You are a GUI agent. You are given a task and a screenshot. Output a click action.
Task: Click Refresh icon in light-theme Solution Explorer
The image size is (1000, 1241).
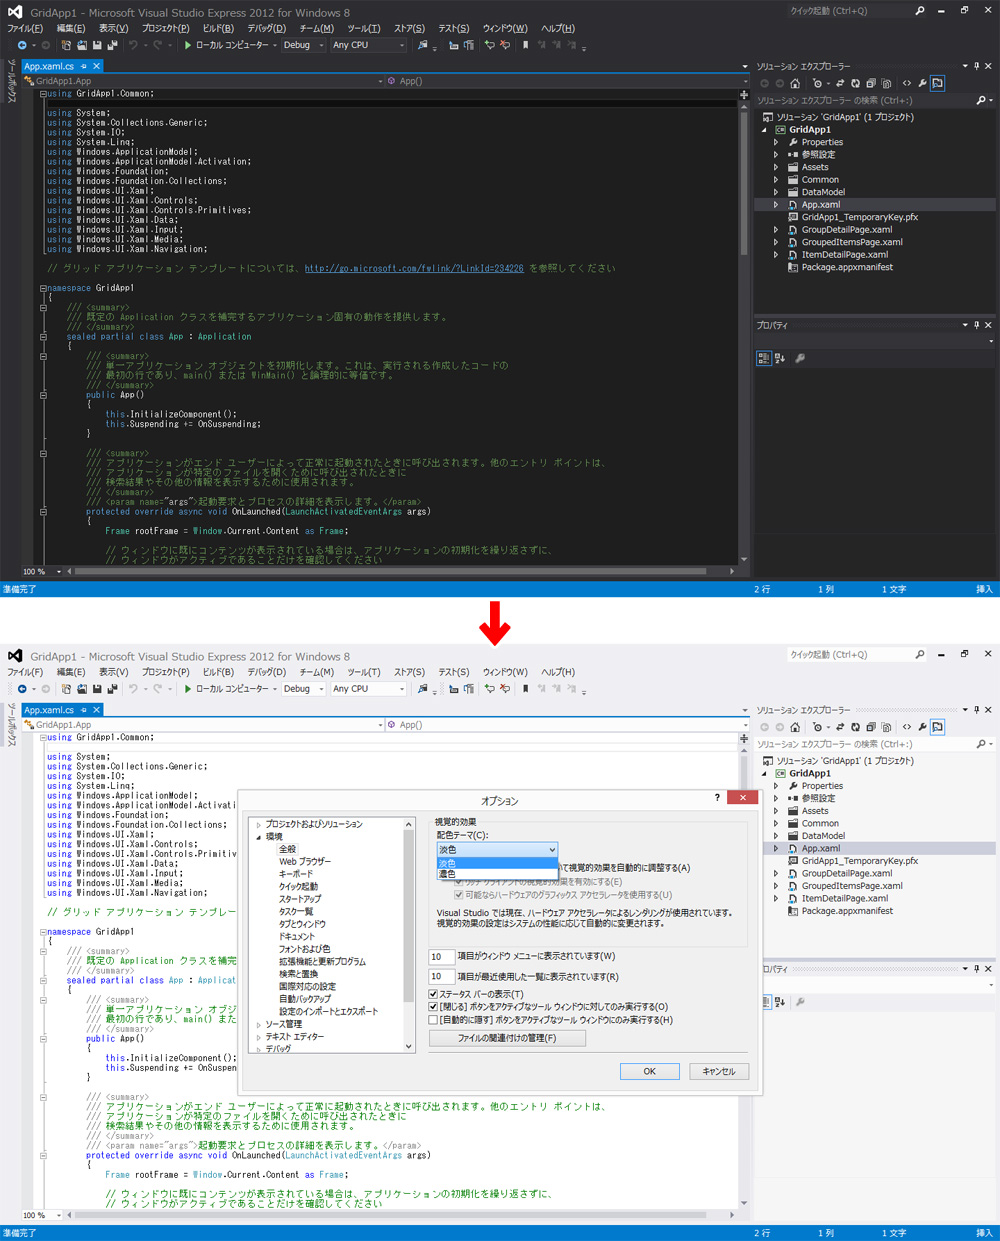(x=855, y=728)
